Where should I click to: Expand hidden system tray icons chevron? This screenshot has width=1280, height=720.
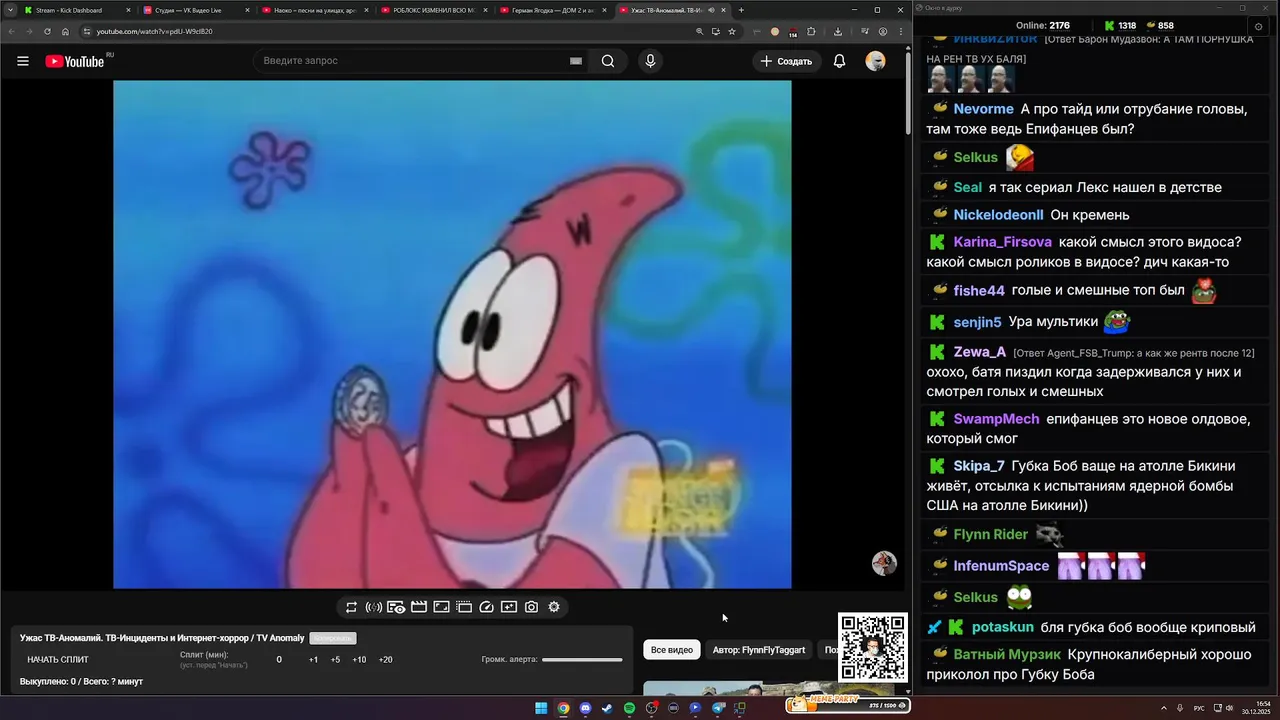1165,708
